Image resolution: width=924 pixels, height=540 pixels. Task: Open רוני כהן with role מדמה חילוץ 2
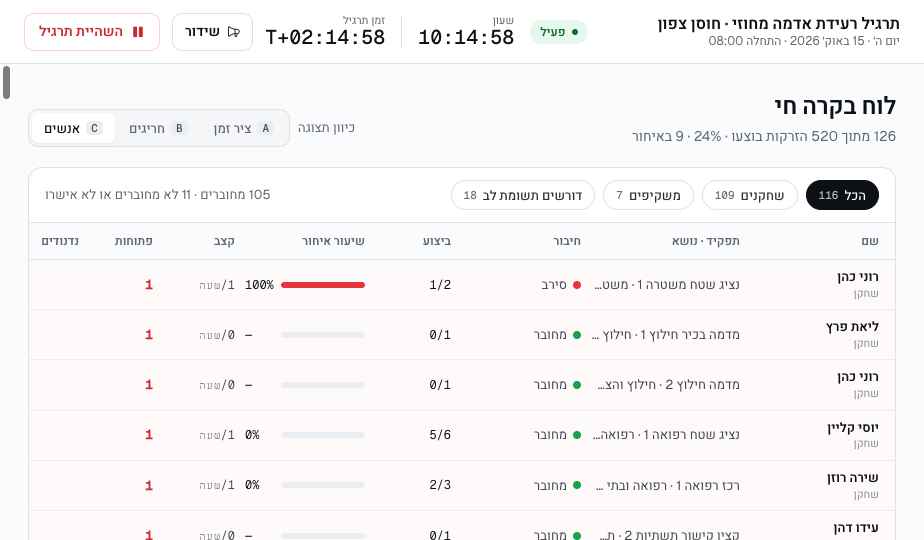(x=857, y=377)
